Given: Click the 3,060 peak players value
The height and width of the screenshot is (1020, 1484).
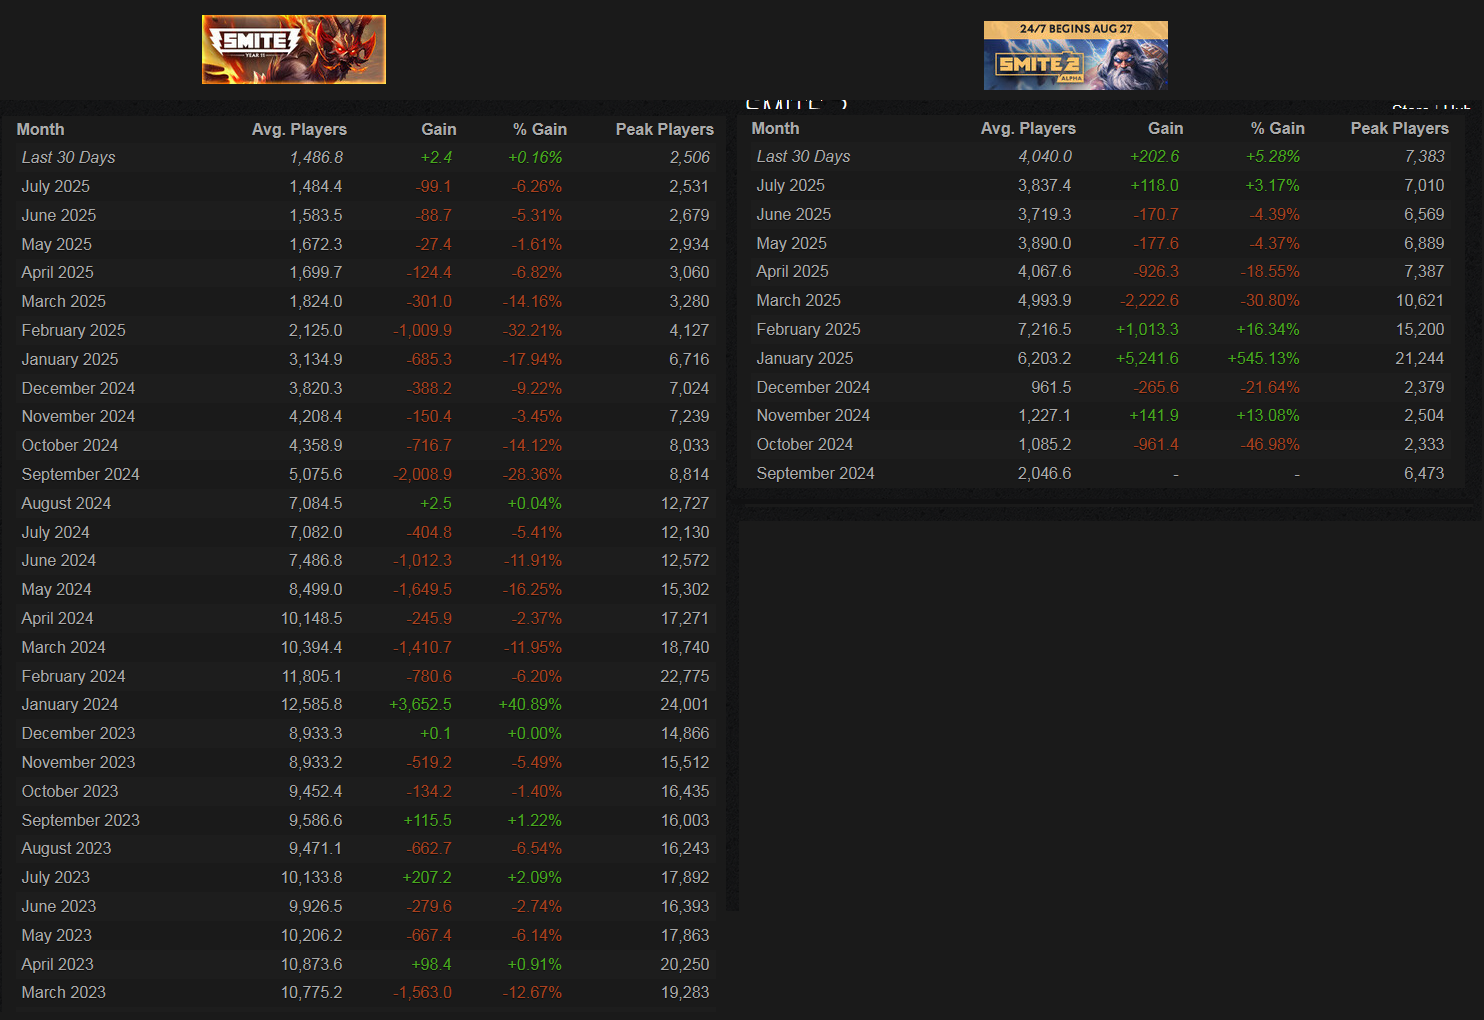Looking at the screenshot, I should tap(689, 272).
